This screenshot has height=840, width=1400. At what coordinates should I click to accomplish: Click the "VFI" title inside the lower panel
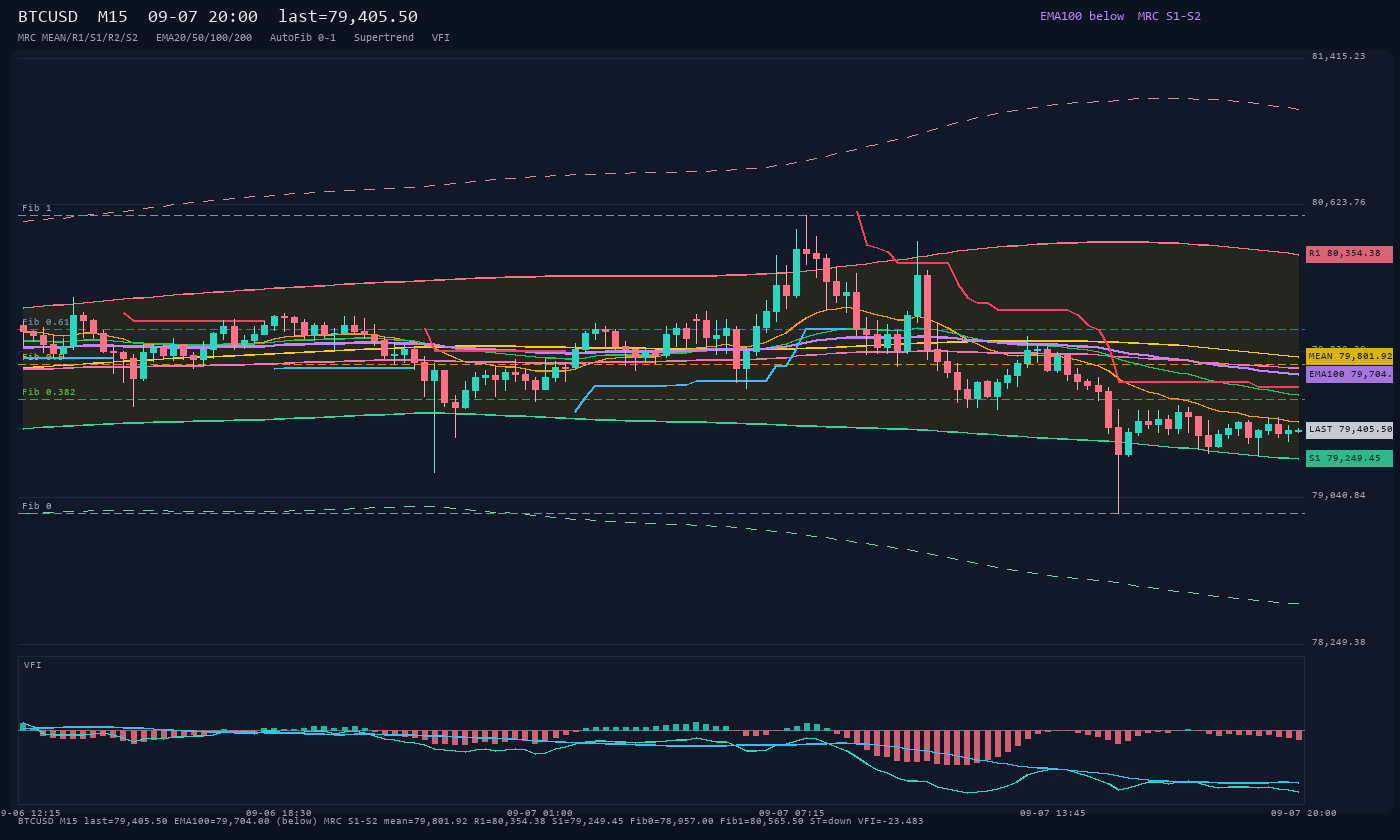(x=33, y=665)
